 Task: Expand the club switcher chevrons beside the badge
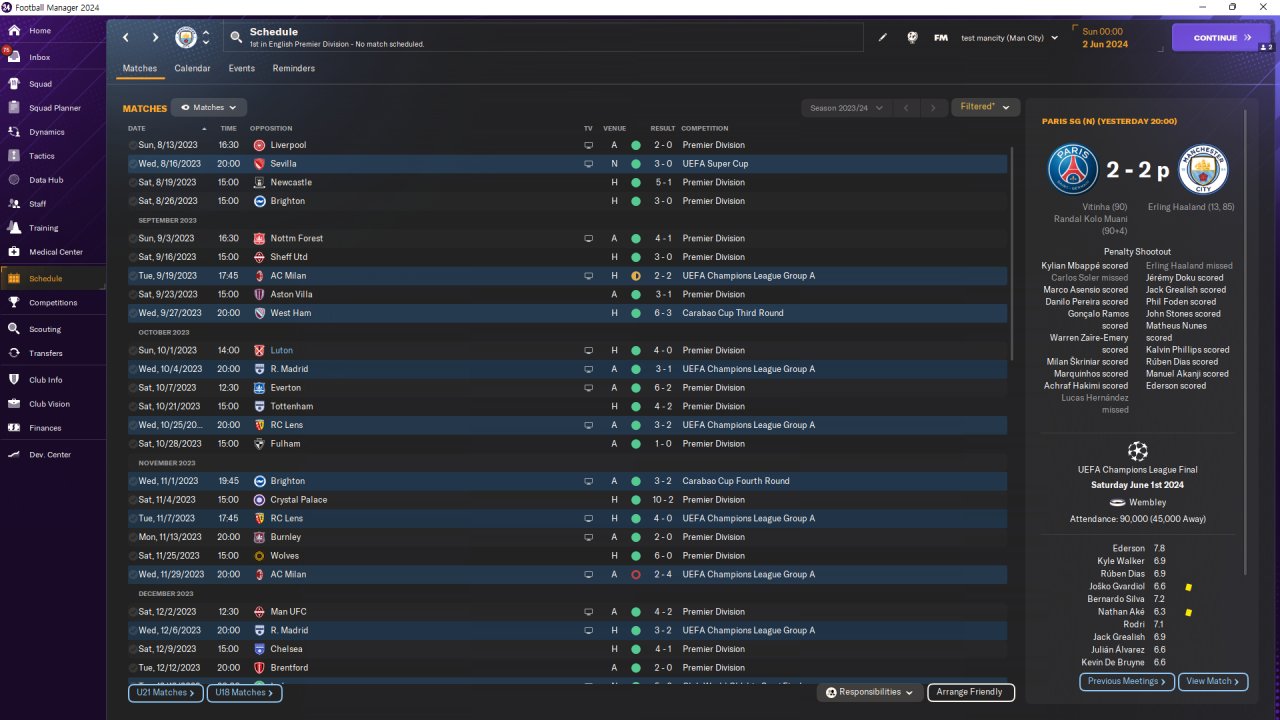coord(206,38)
